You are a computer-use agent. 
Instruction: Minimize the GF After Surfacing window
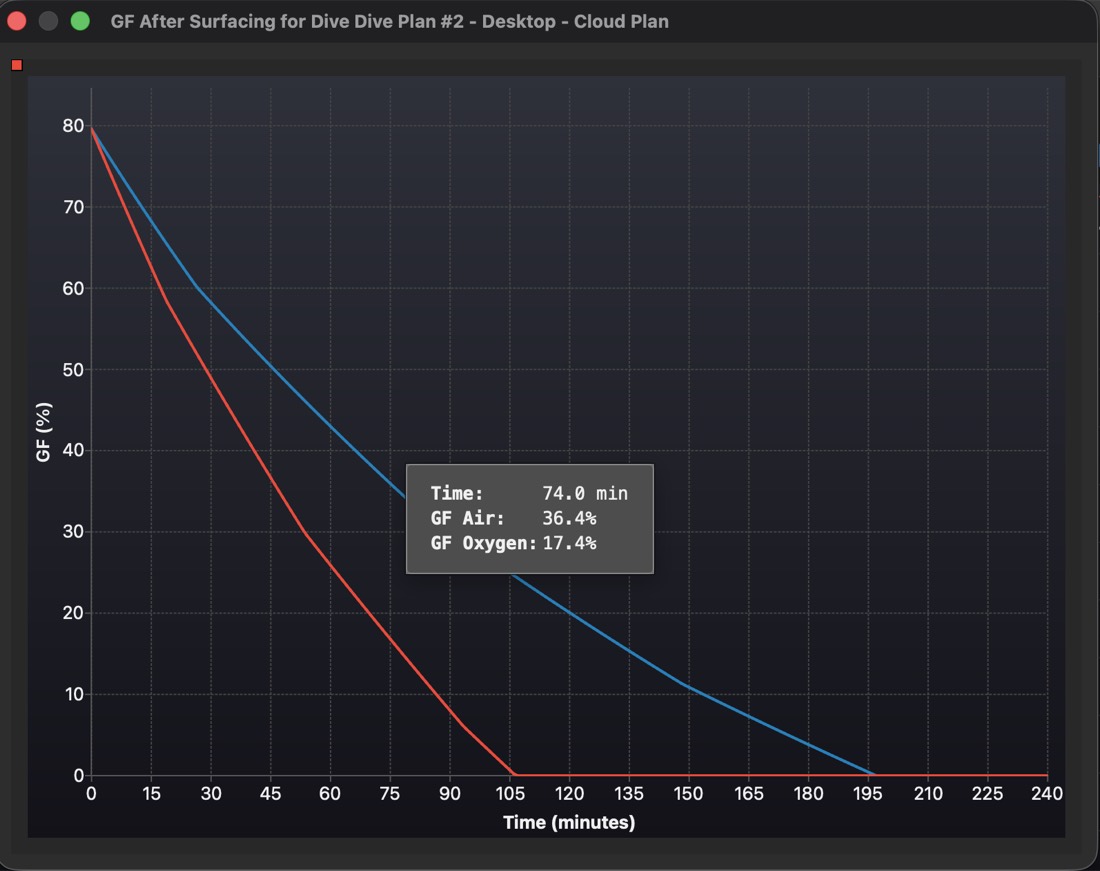(x=48, y=21)
